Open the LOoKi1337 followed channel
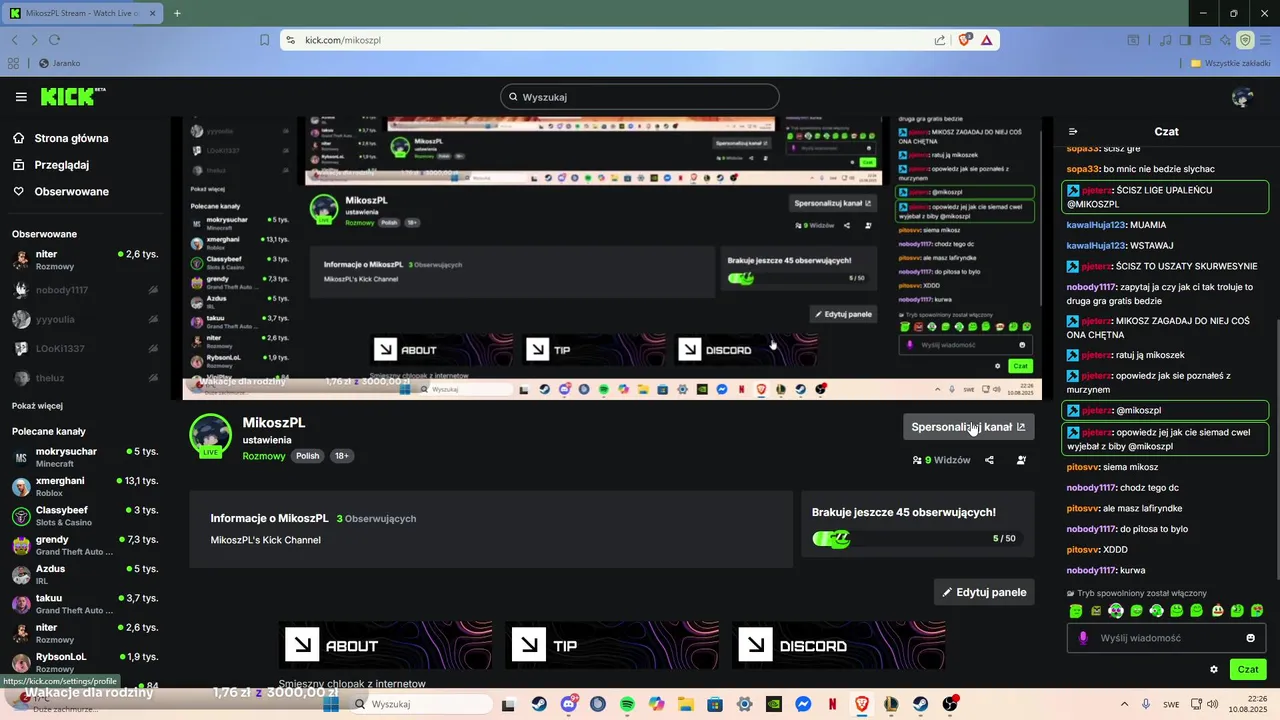Image resolution: width=1280 pixels, height=720 pixels. pos(84,349)
